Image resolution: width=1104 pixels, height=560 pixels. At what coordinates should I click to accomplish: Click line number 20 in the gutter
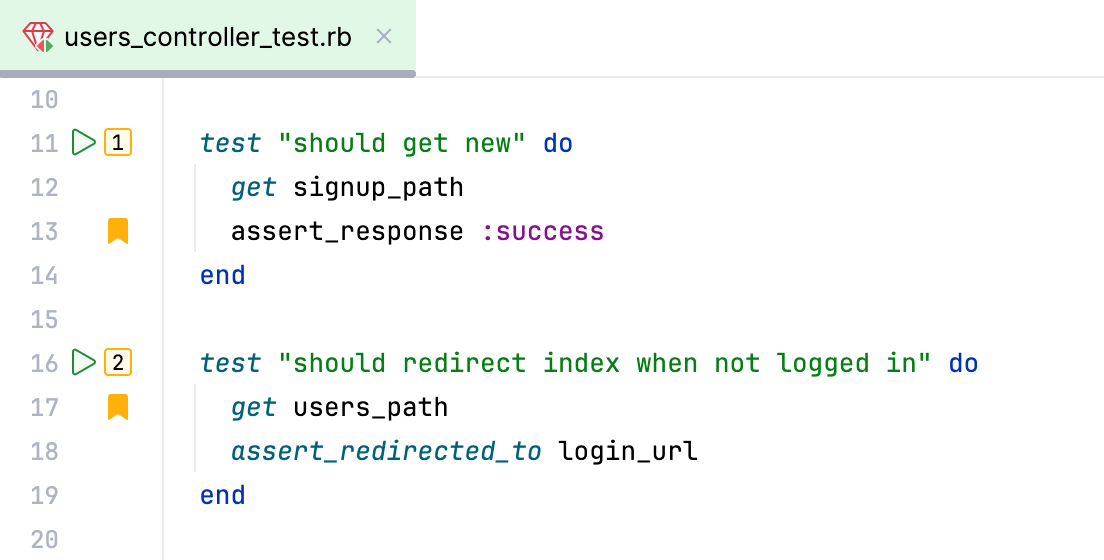(x=44, y=540)
